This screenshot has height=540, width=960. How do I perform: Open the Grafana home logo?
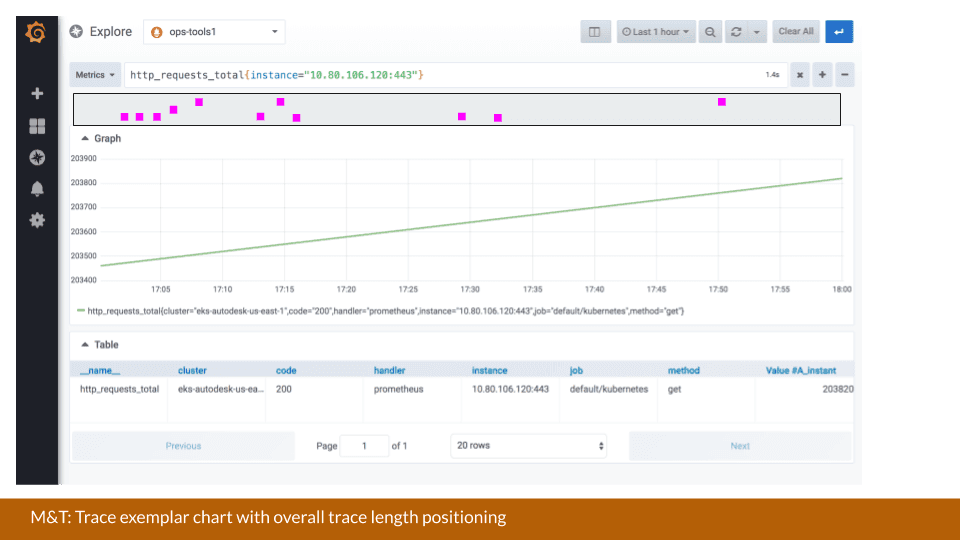tap(36, 32)
